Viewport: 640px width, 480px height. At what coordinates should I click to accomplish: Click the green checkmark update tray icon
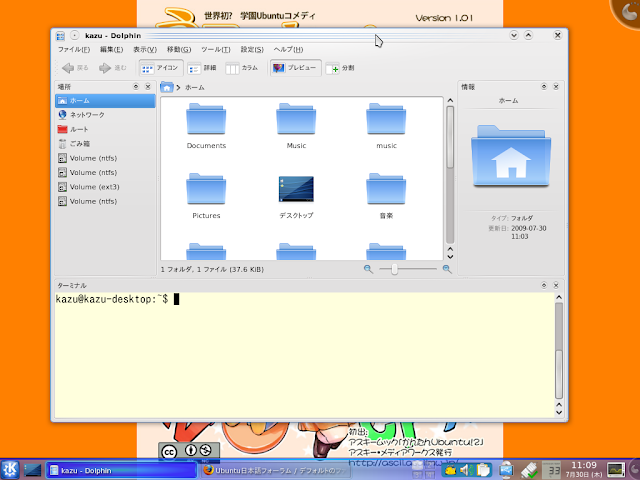click(529, 470)
